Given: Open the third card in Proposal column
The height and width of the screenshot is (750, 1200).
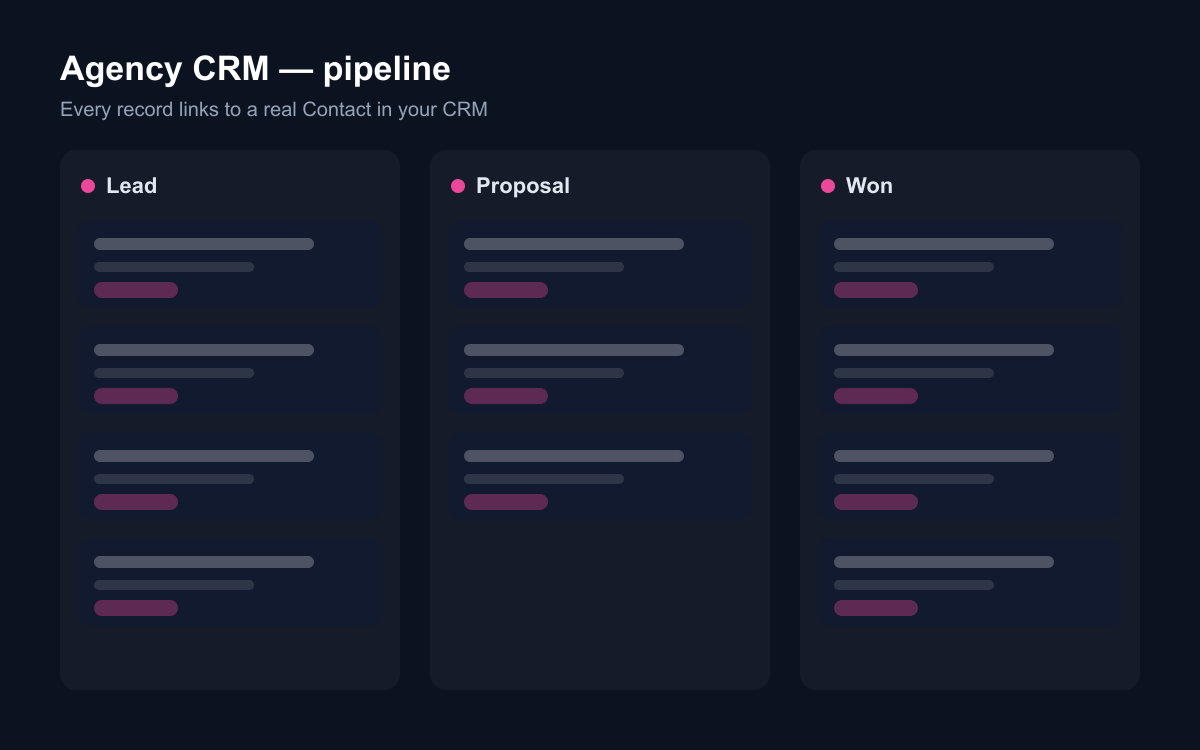Looking at the screenshot, I should tap(600, 477).
